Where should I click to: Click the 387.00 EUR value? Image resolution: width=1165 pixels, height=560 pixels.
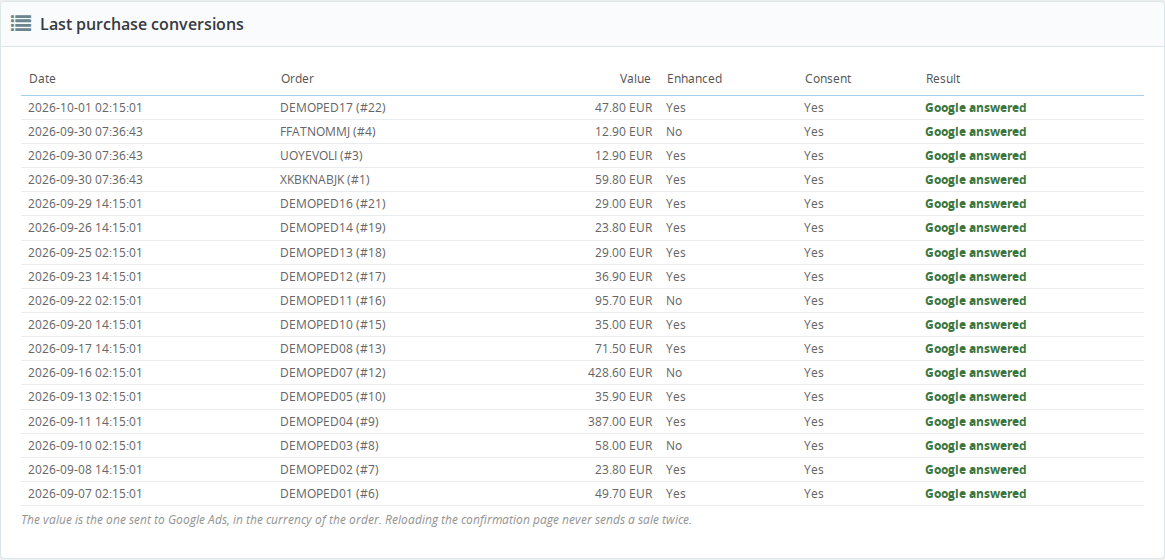coord(620,421)
